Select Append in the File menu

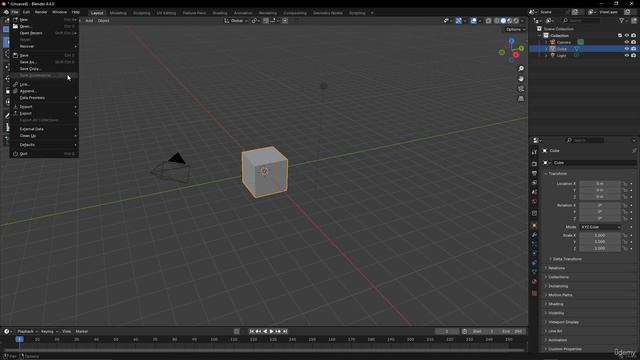pyautogui.click(x=44, y=91)
